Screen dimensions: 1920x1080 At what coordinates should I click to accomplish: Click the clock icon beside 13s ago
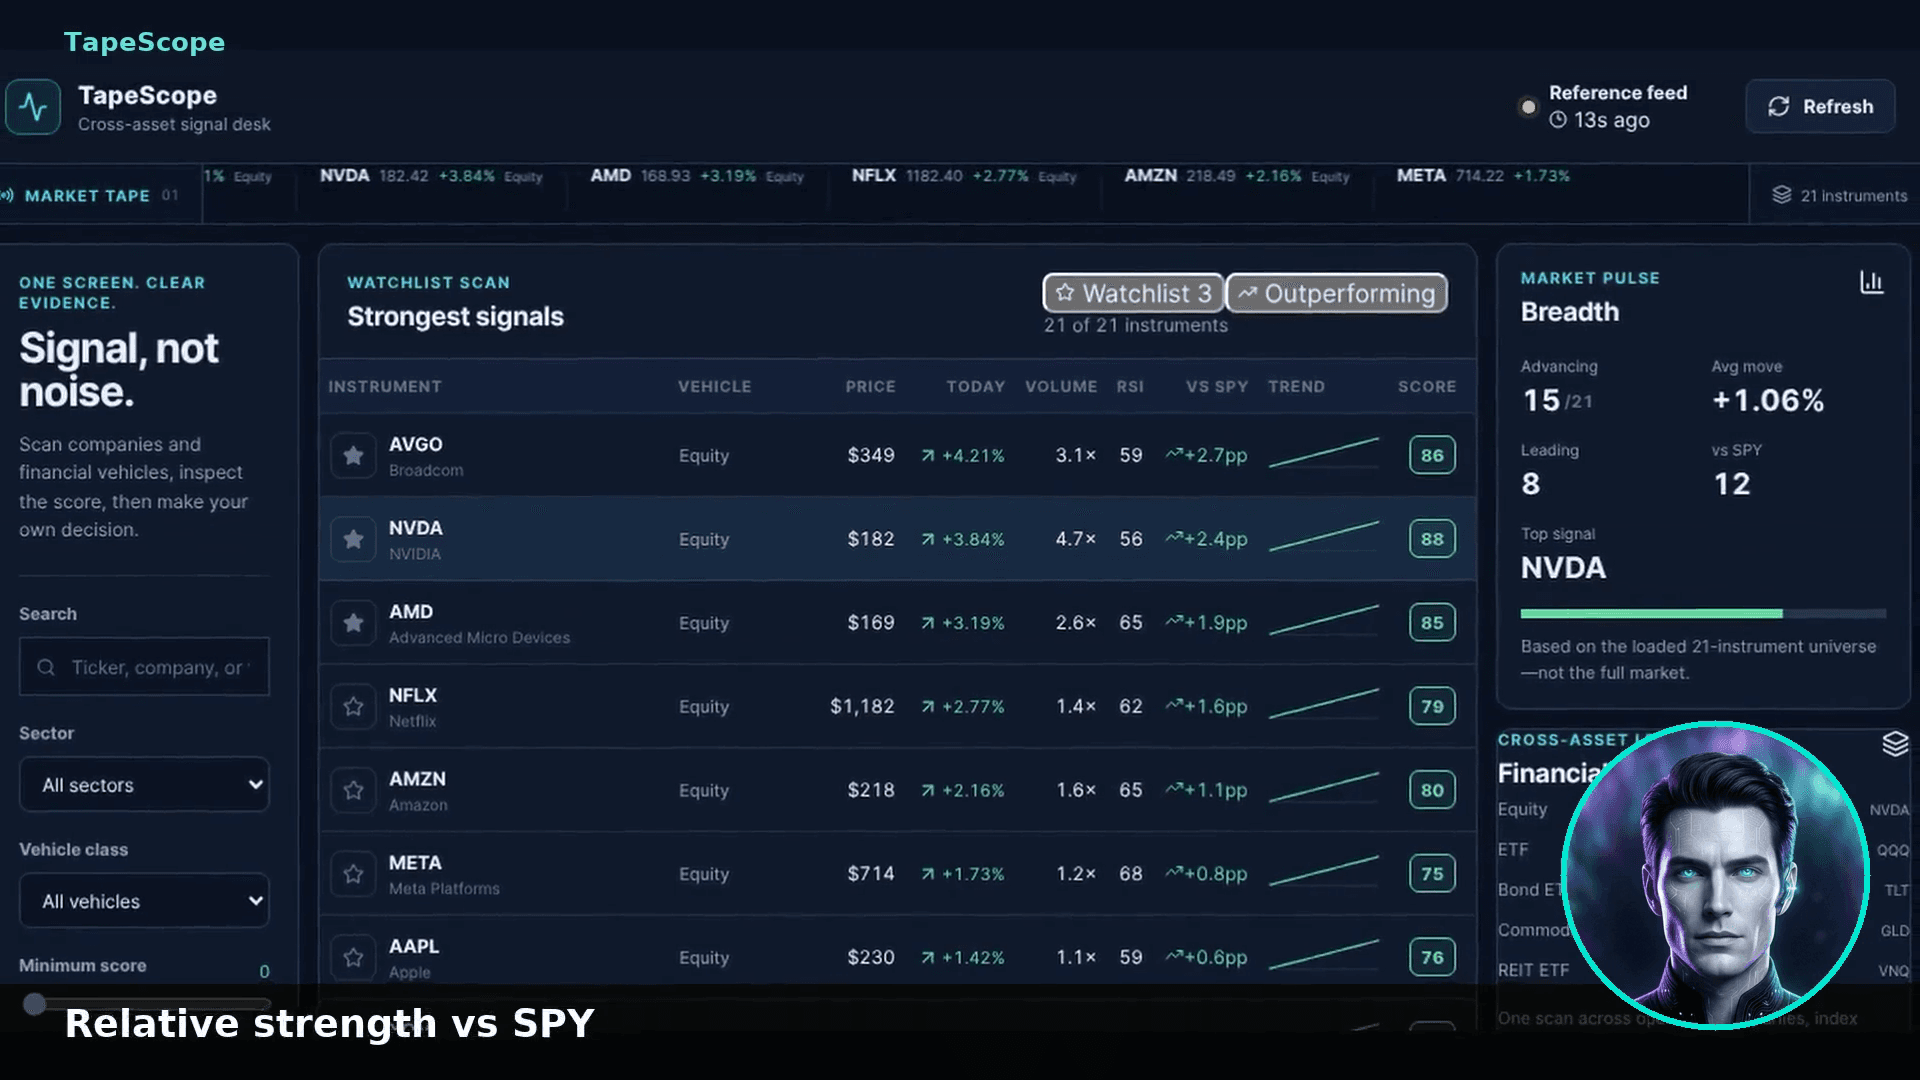pyautogui.click(x=1558, y=120)
